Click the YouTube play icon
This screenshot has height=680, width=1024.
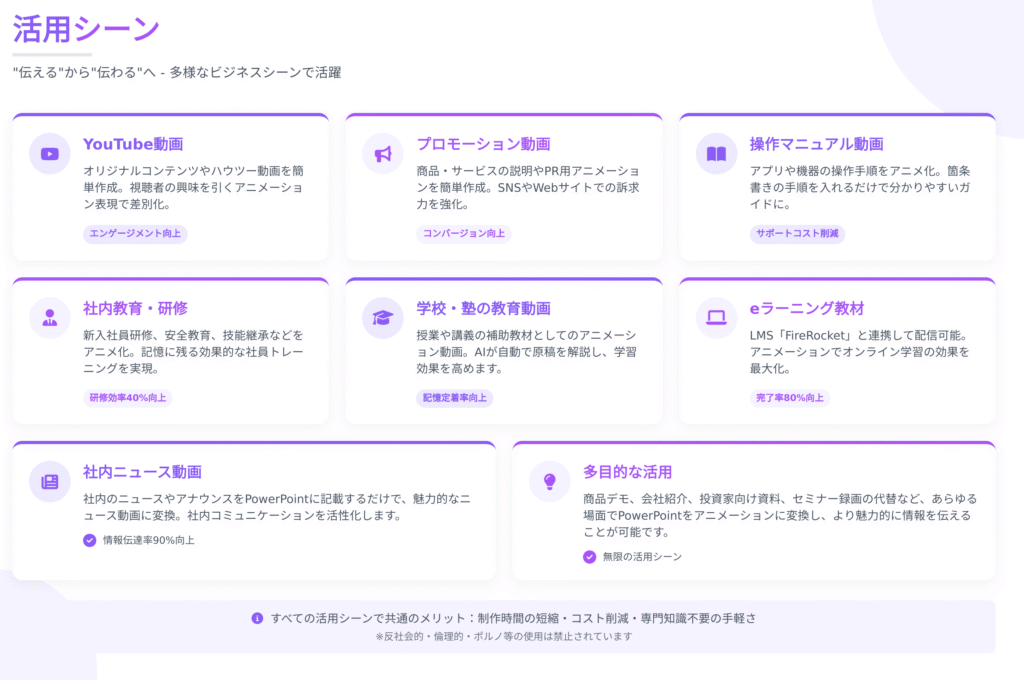click(x=50, y=154)
